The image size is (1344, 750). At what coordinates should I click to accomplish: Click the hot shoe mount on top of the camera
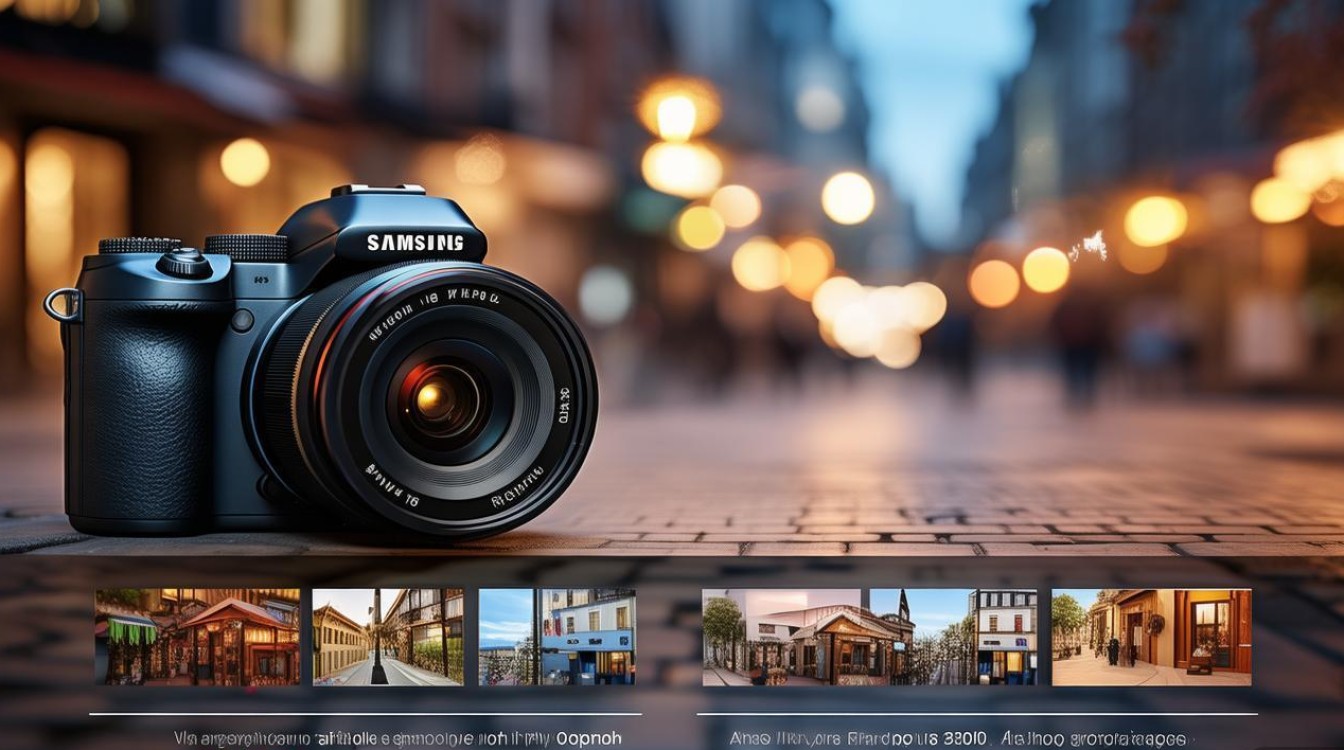click(x=377, y=190)
